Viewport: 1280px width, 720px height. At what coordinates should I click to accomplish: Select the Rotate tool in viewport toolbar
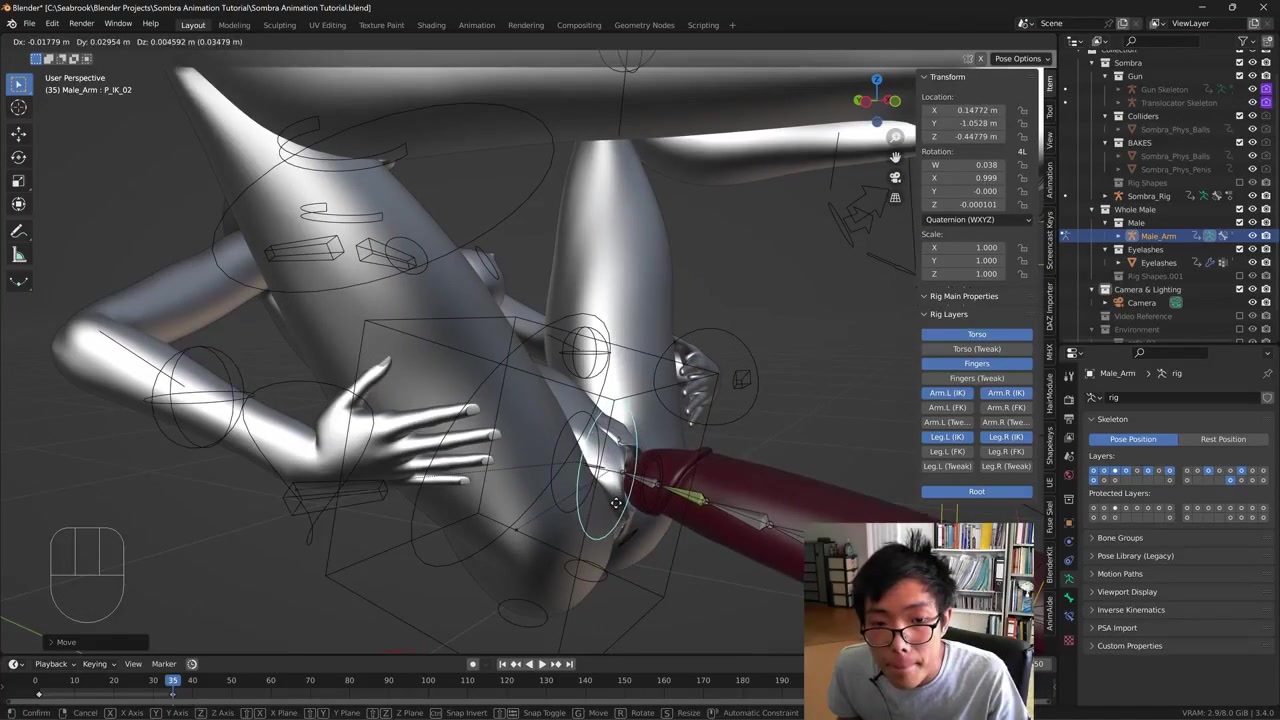(x=18, y=157)
